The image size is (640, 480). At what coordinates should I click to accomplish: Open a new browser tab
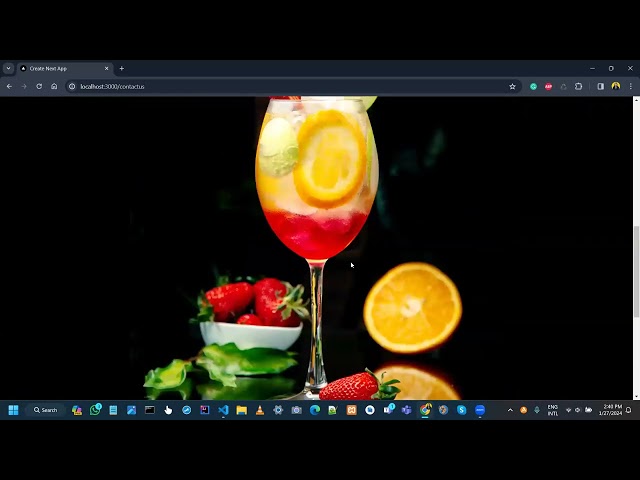tap(122, 69)
